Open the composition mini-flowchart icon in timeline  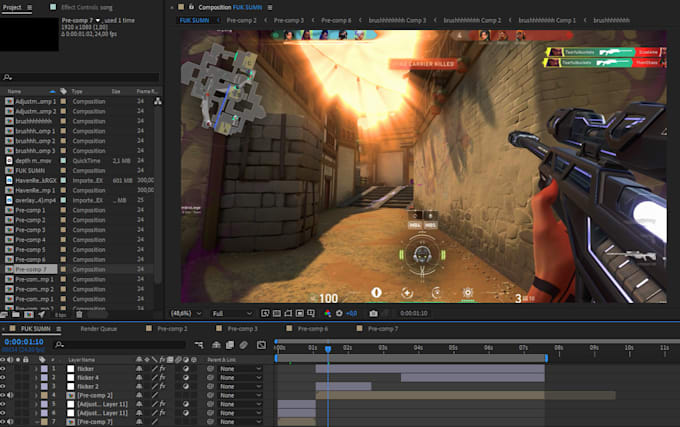pos(199,345)
